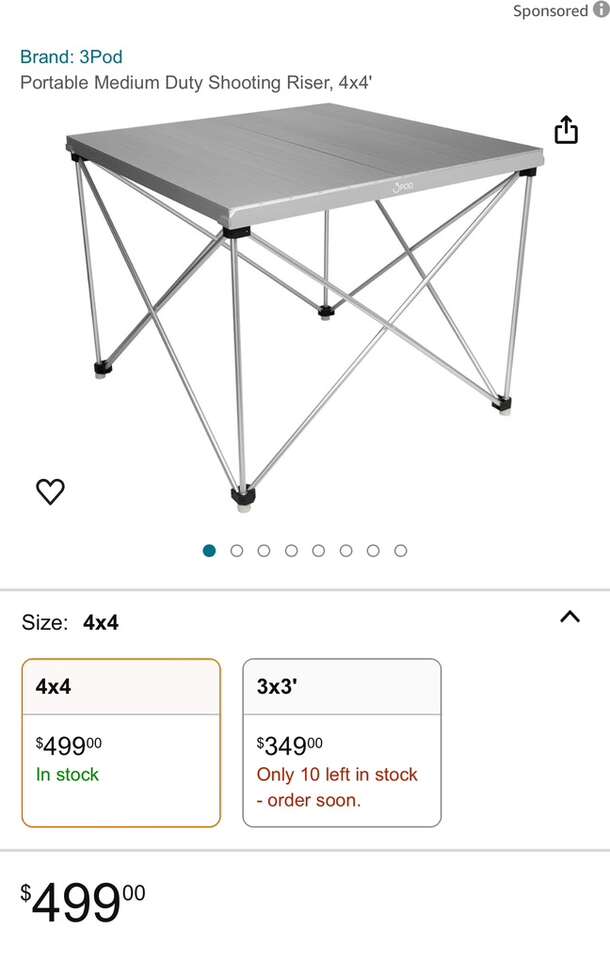This screenshot has height=960, width=610.
Task: Tap the large $499 price
Action: coord(83,903)
